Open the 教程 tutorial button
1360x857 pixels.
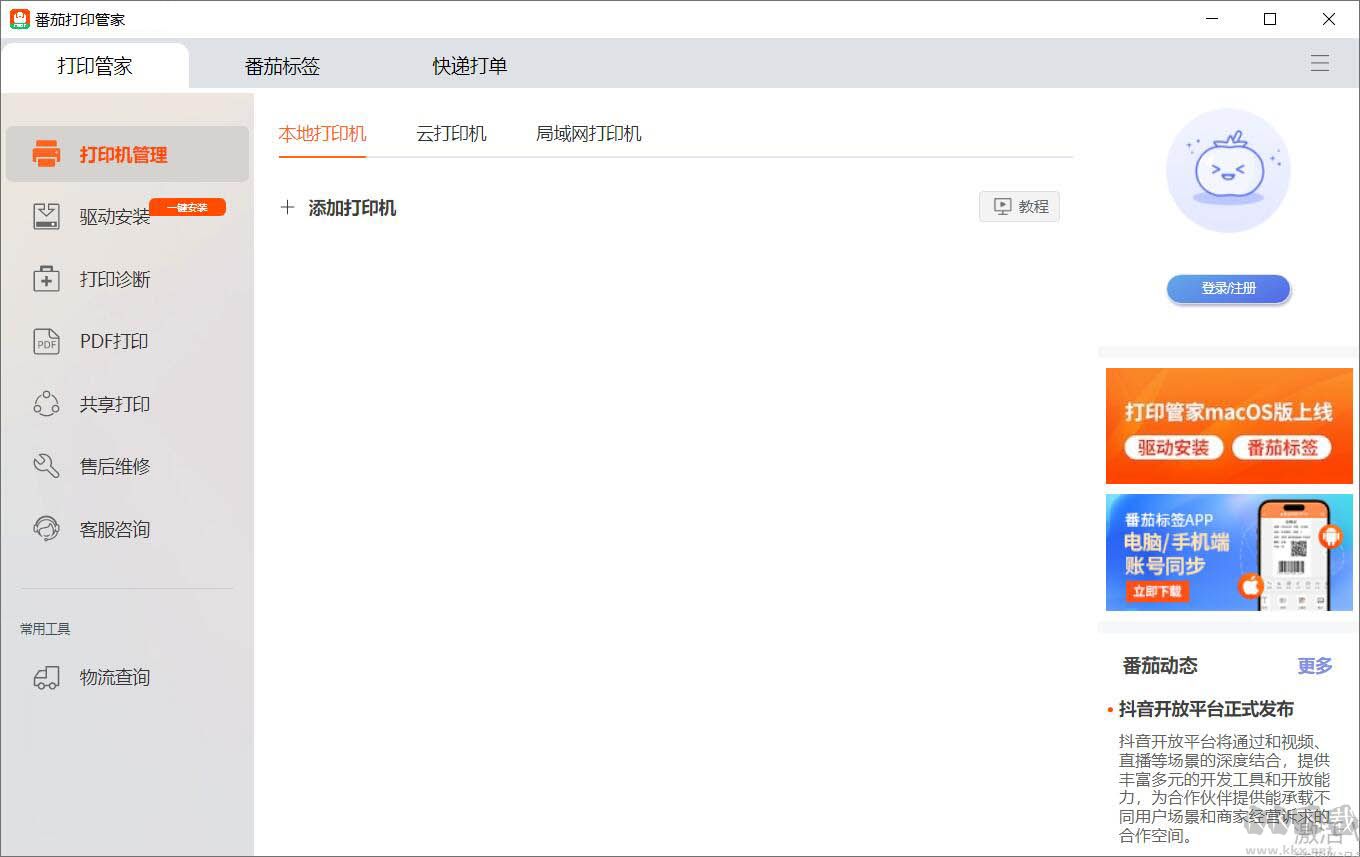tap(1019, 207)
